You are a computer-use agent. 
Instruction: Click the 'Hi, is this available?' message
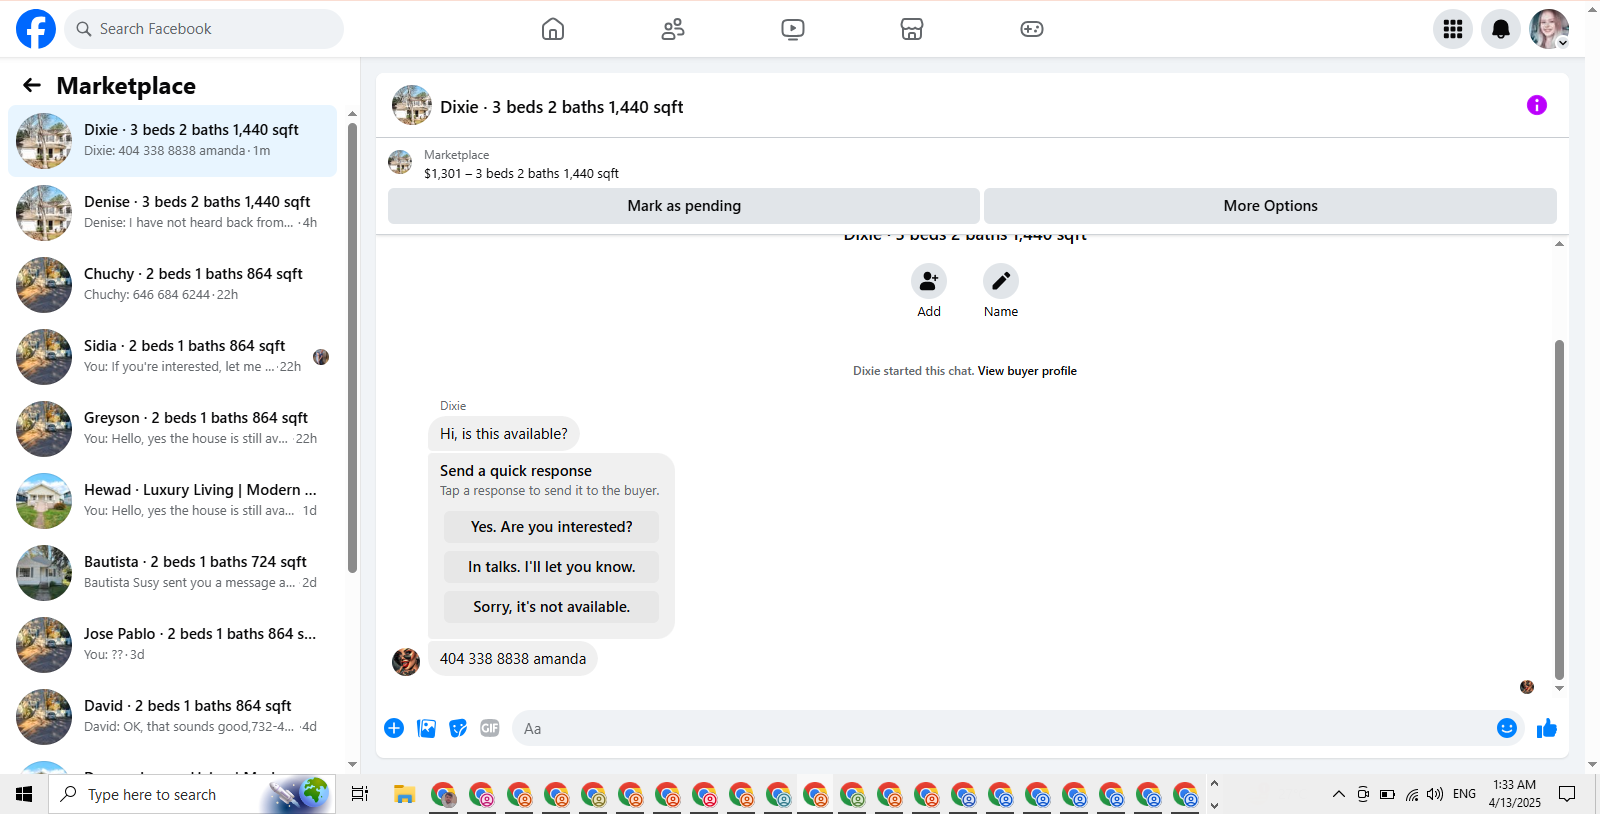(504, 434)
